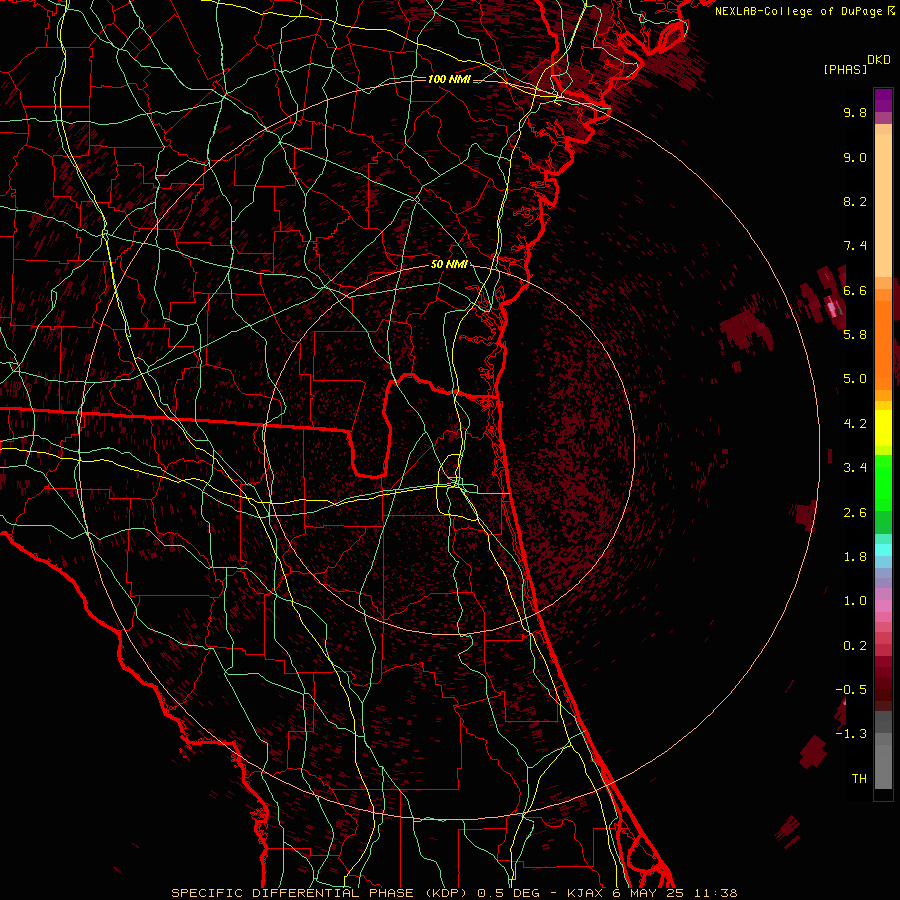Click the 9.0 scale value
Viewport: 900px width, 900px height.
(855, 157)
